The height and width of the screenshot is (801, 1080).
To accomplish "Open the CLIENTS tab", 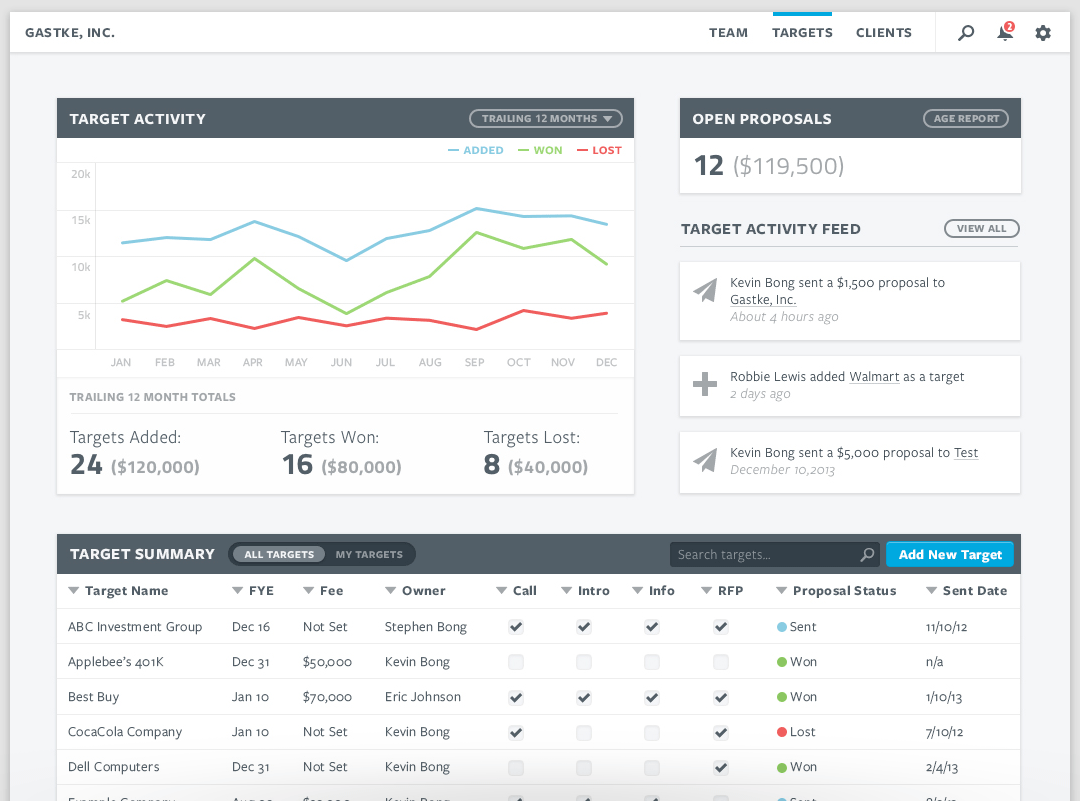I will [884, 32].
